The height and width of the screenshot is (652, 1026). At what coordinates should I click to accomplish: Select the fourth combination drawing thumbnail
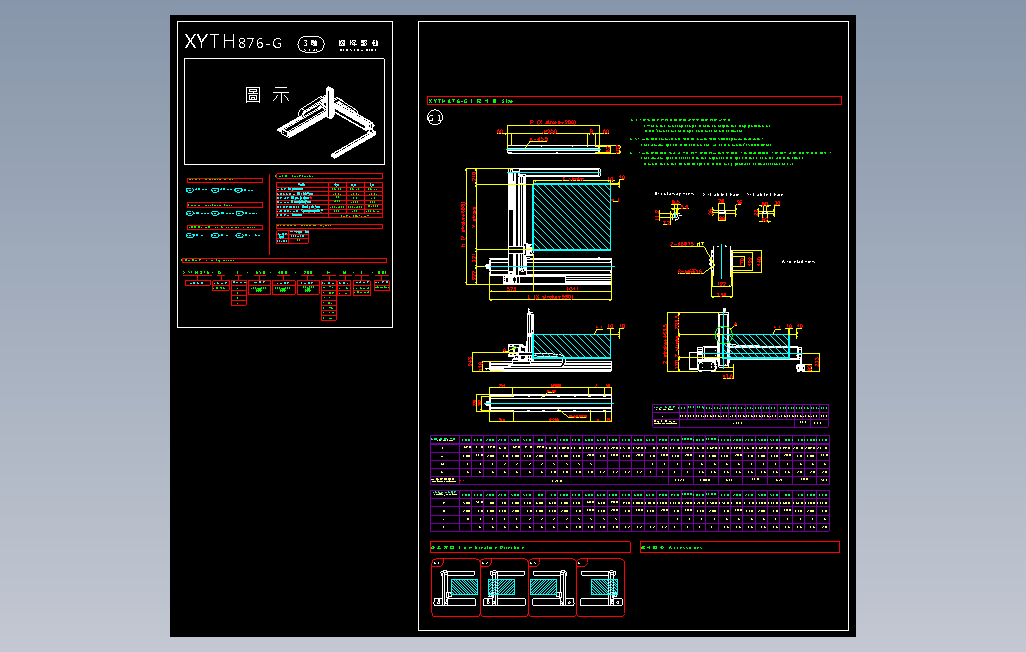coord(601,587)
